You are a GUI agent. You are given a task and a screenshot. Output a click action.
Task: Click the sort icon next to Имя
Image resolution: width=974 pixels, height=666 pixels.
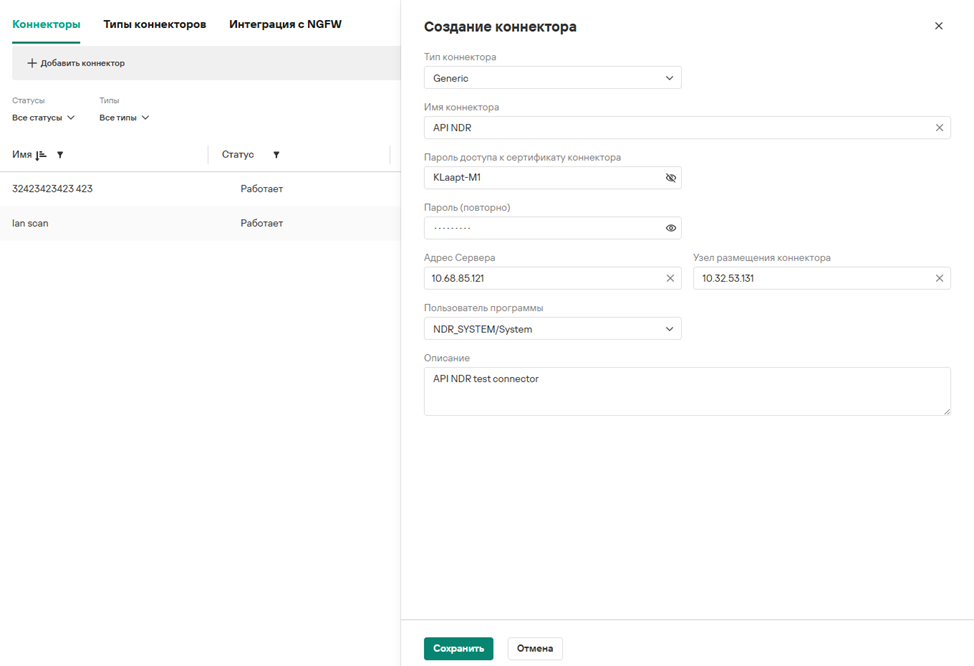tap(41, 155)
